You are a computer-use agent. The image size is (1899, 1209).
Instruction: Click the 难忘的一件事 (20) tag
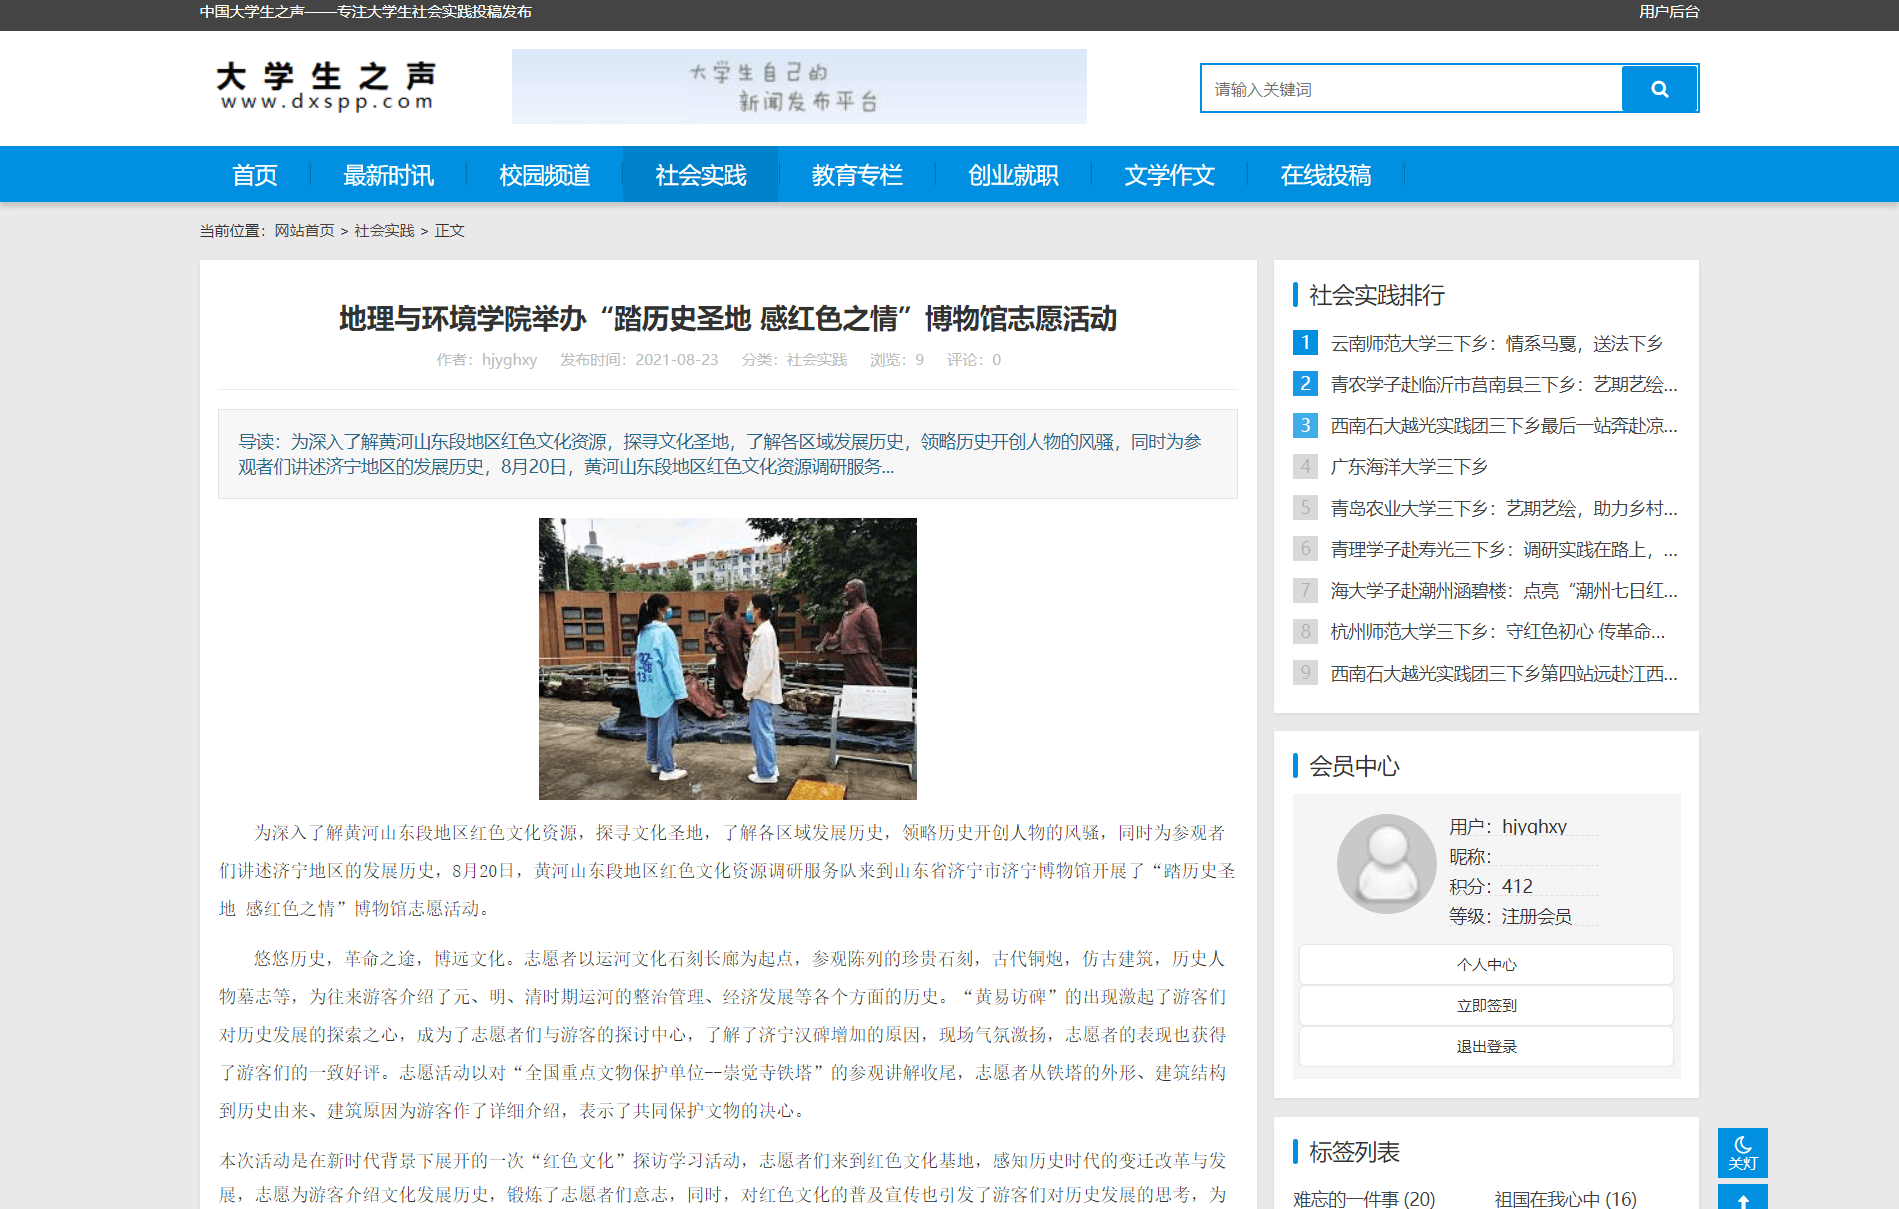pos(1364,1198)
